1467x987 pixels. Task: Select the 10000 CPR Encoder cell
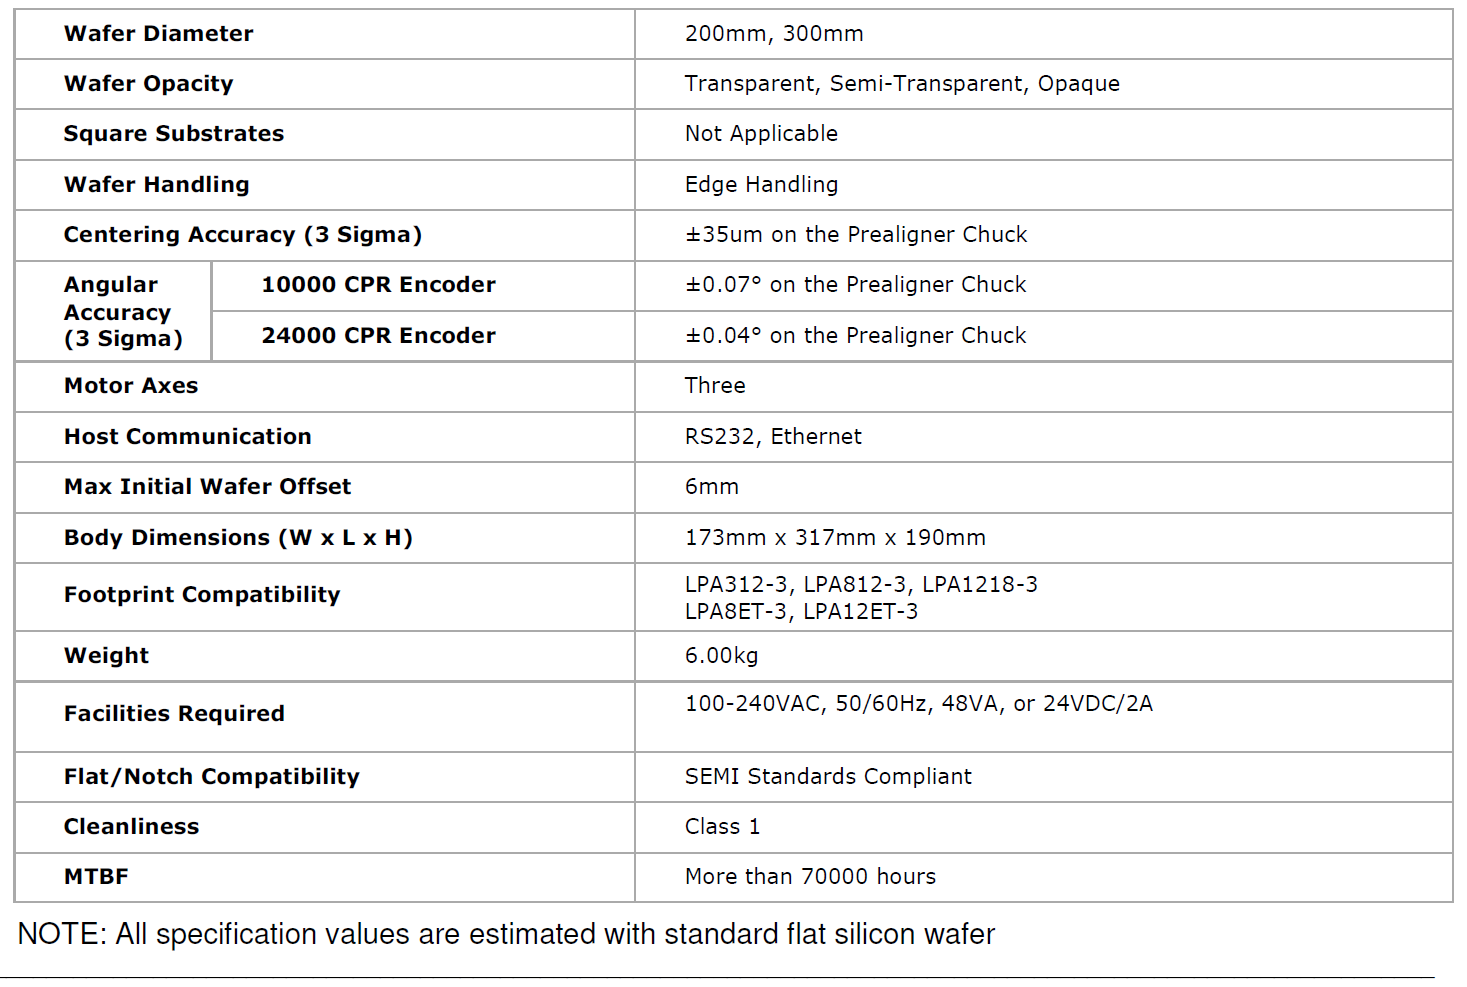pos(423,286)
